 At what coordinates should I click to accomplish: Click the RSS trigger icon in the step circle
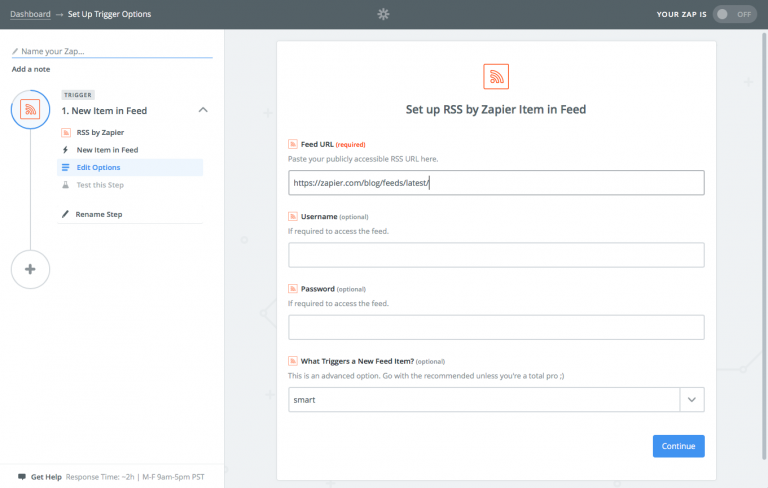pyautogui.click(x=30, y=109)
